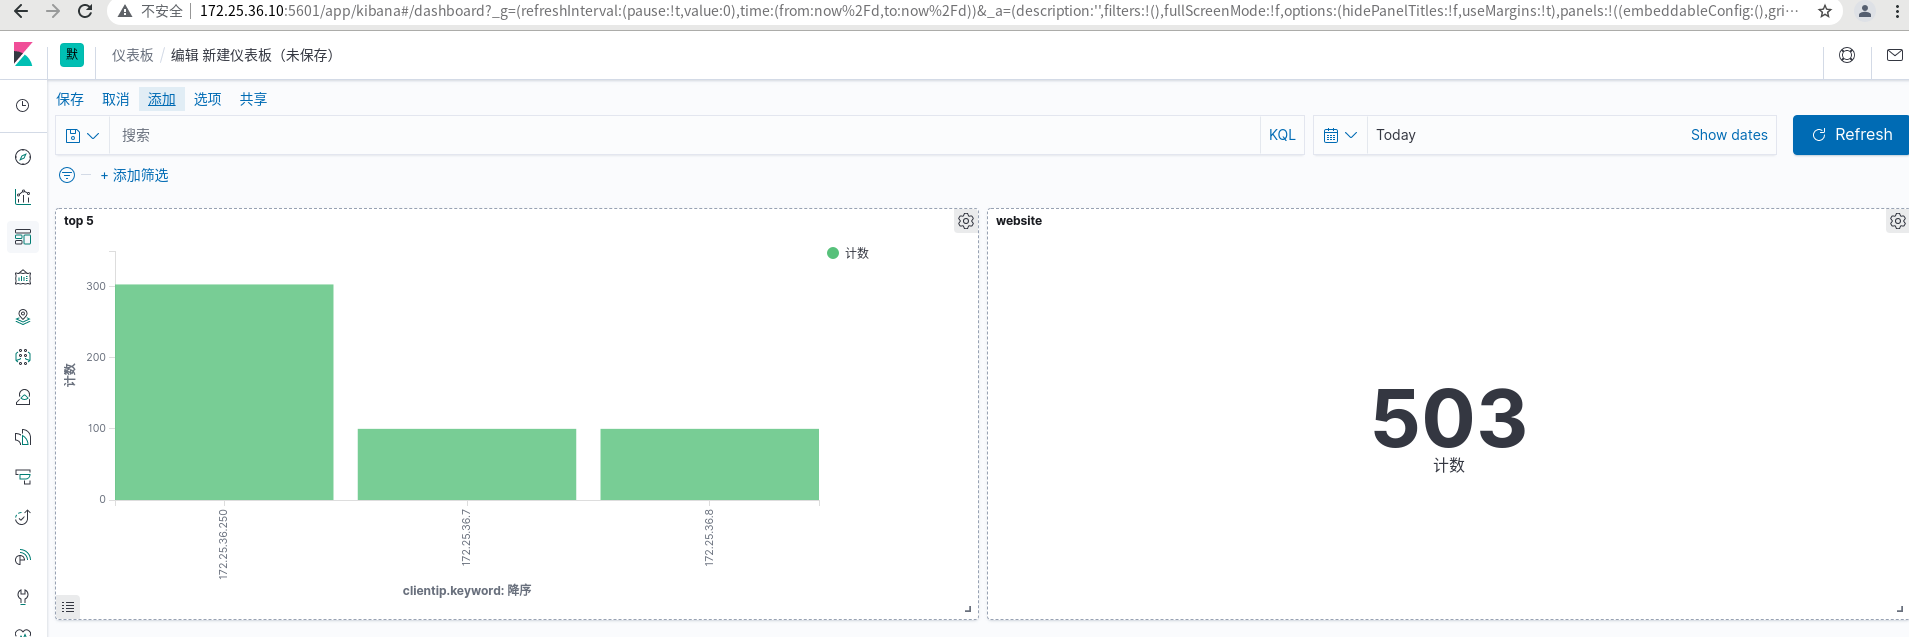This screenshot has height=637, width=1909.
Task: Click in the 搜索 query input
Action: [685, 135]
